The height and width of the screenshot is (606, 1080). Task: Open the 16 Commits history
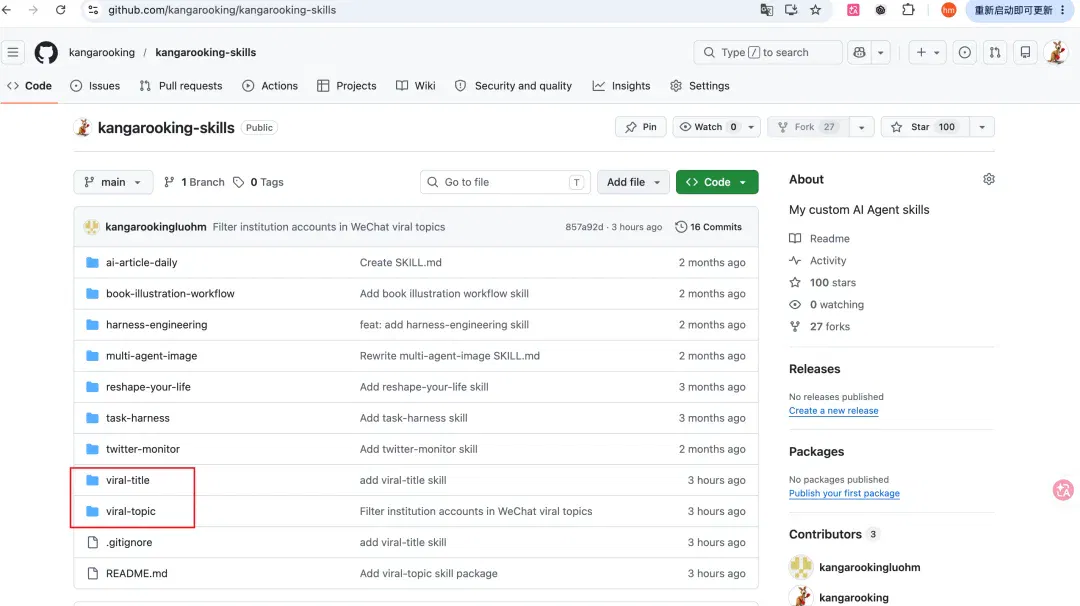[x=708, y=227]
